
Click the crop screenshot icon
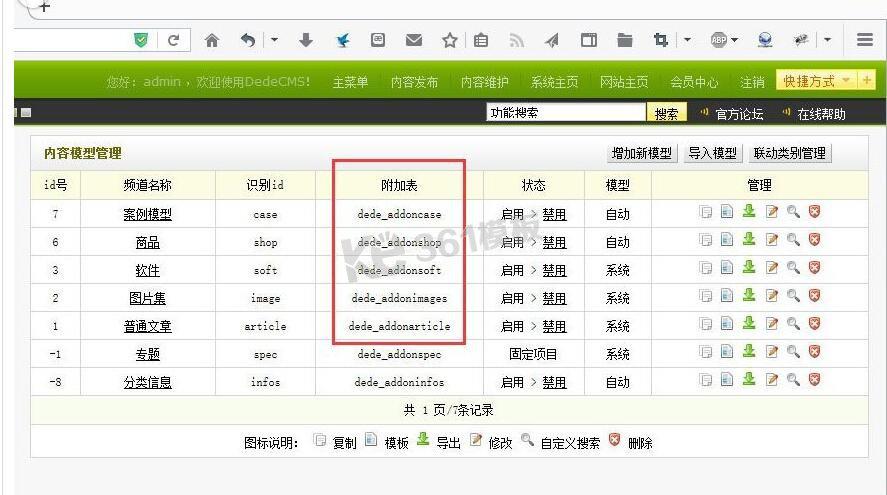coord(661,40)
